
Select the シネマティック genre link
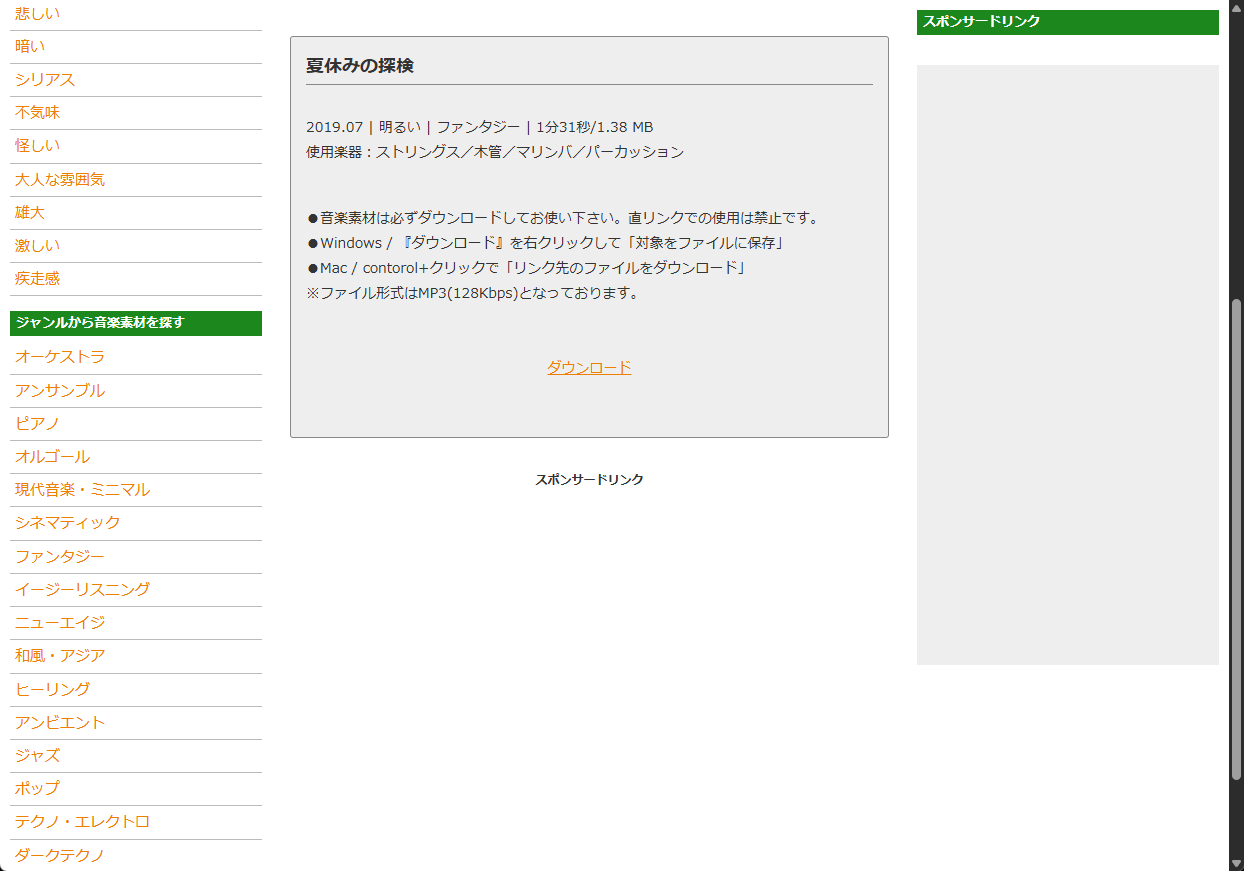(67, 522)
